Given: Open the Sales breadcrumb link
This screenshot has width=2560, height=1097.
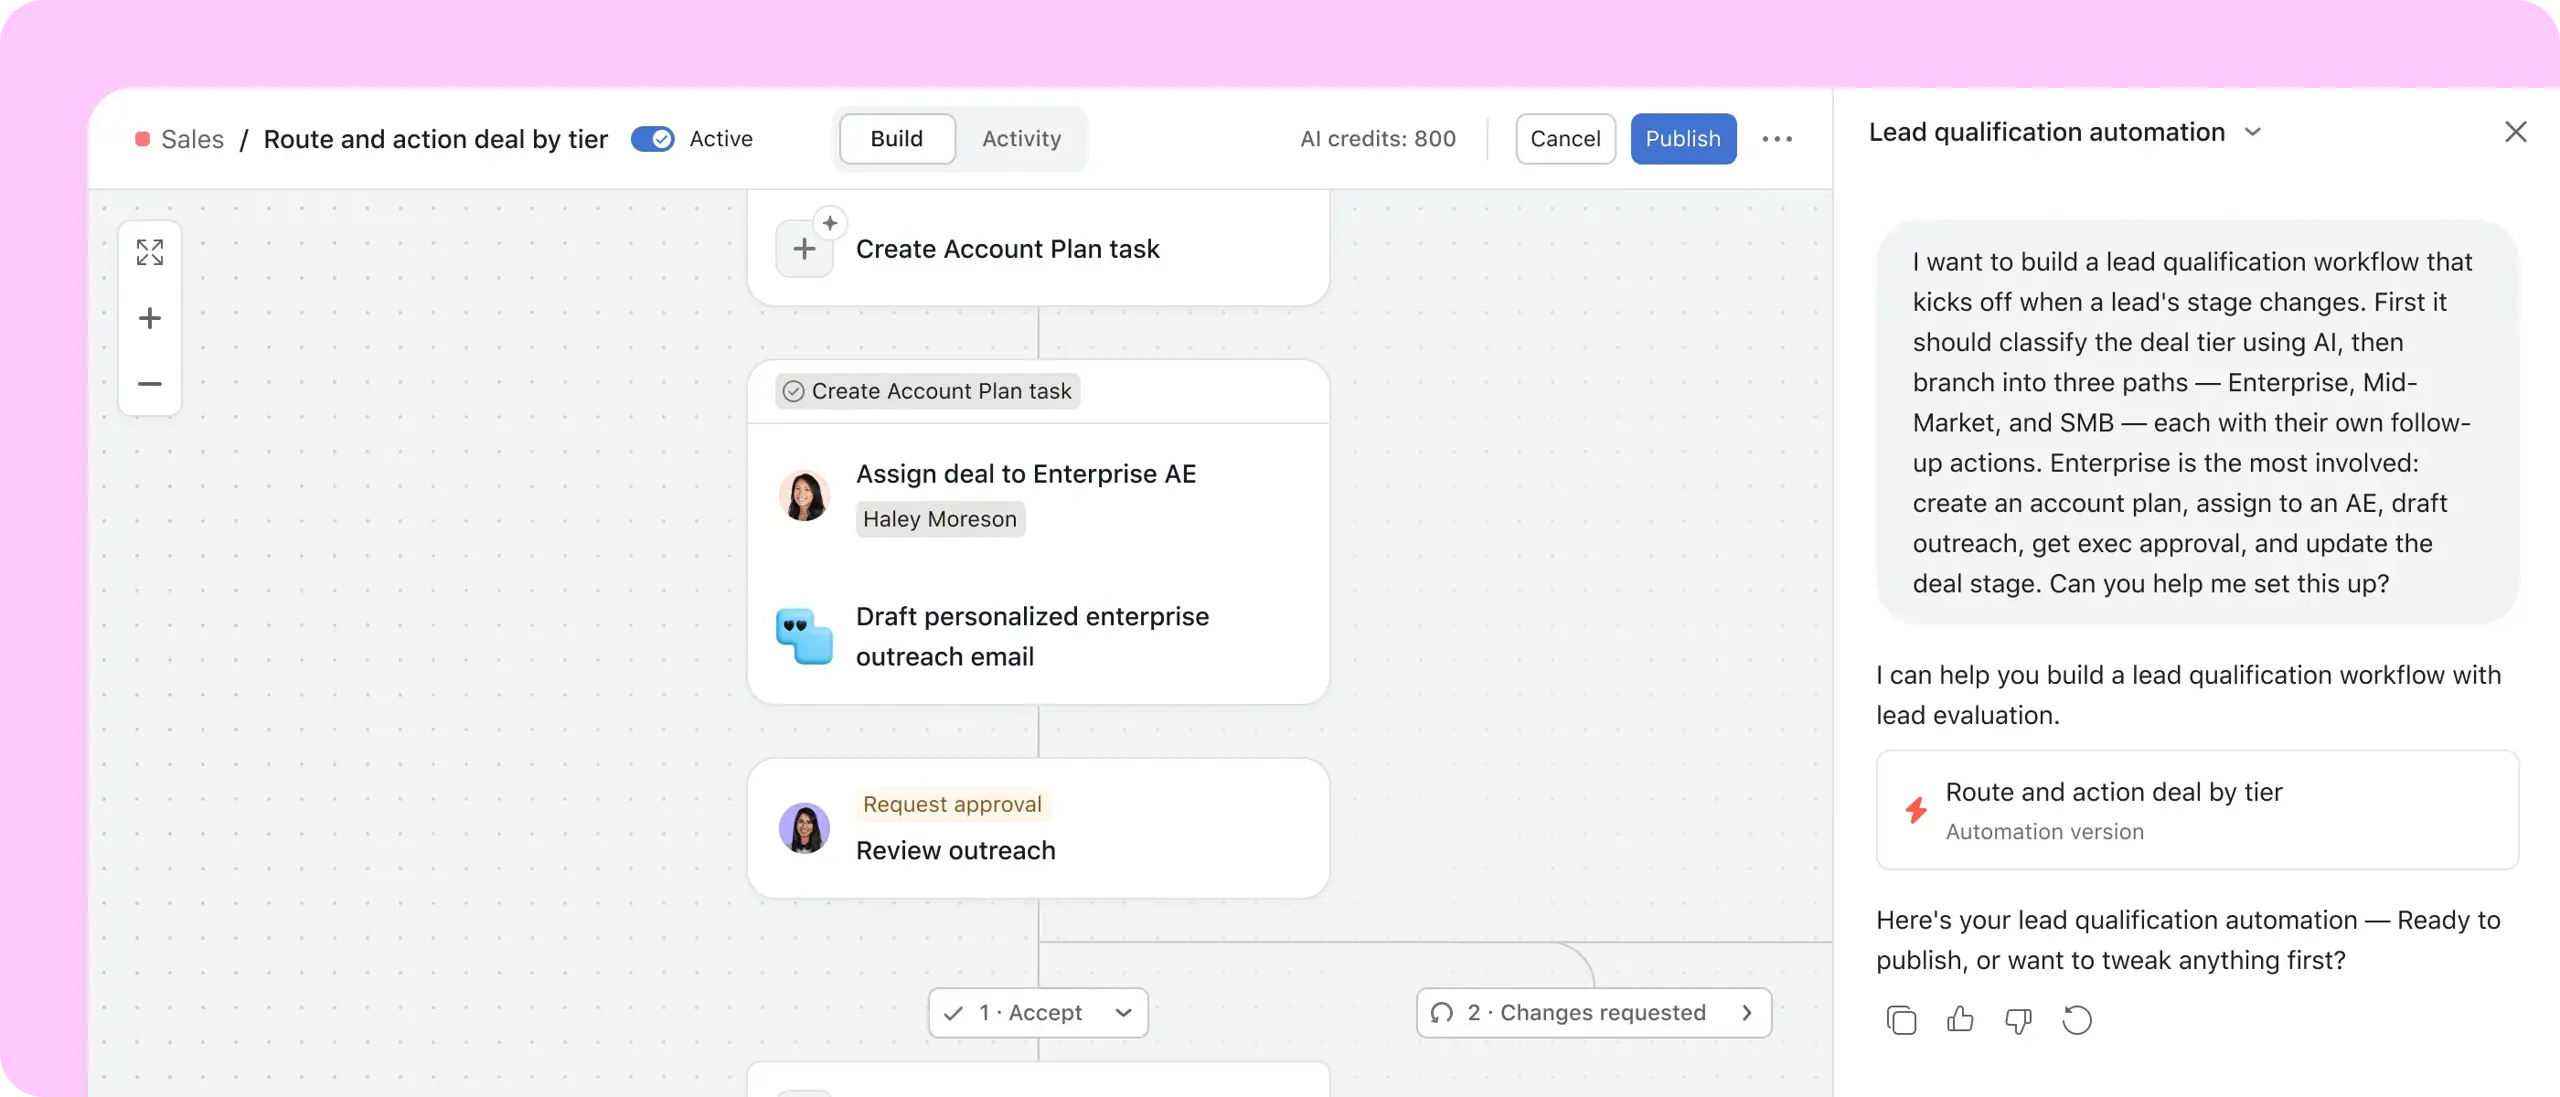Looking at the screenshot, I should pyautogui.click(x=192, y=139).
